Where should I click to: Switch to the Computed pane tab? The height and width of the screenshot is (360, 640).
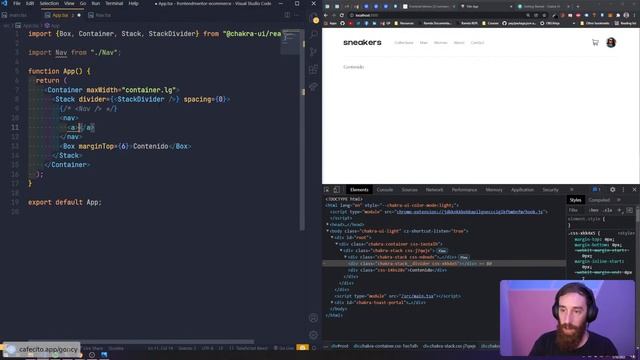click(x=599, y=200)
